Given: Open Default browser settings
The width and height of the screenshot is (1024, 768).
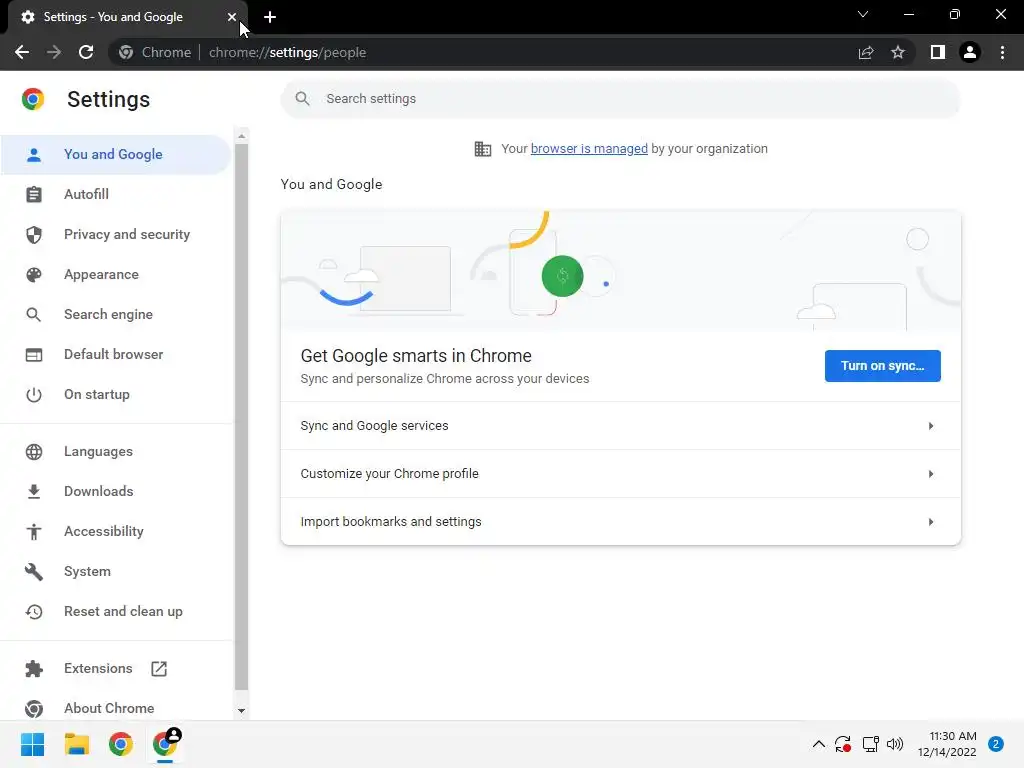Looking at the screenshot, I should tap(116, 355).
